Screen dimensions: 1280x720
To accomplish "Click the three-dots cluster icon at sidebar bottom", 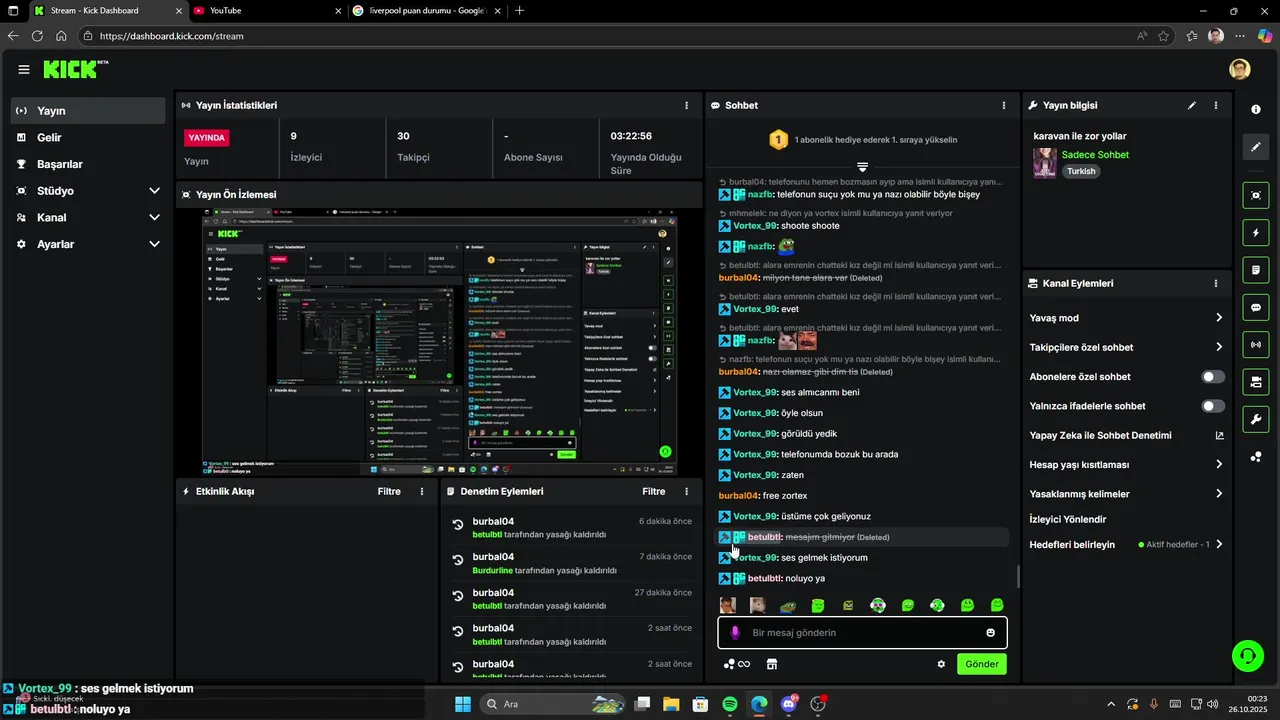I will click(1256, 457).
